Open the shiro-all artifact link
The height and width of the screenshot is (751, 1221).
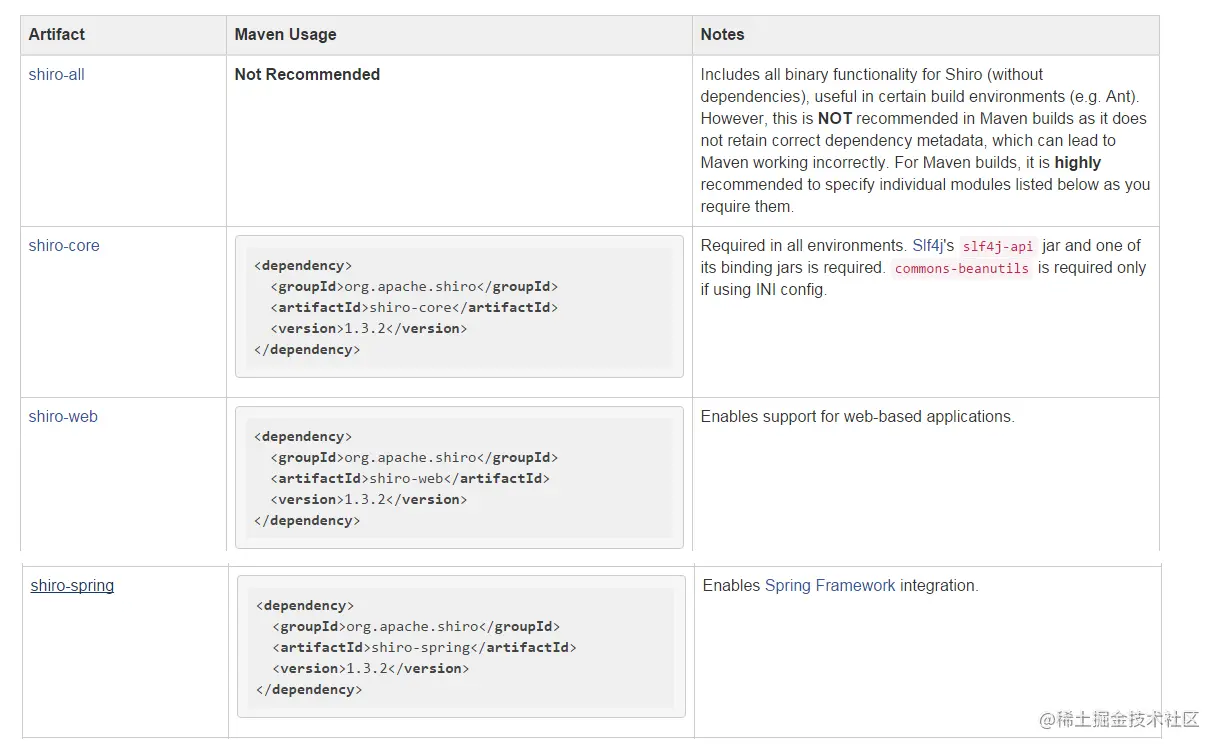[56, 74]
